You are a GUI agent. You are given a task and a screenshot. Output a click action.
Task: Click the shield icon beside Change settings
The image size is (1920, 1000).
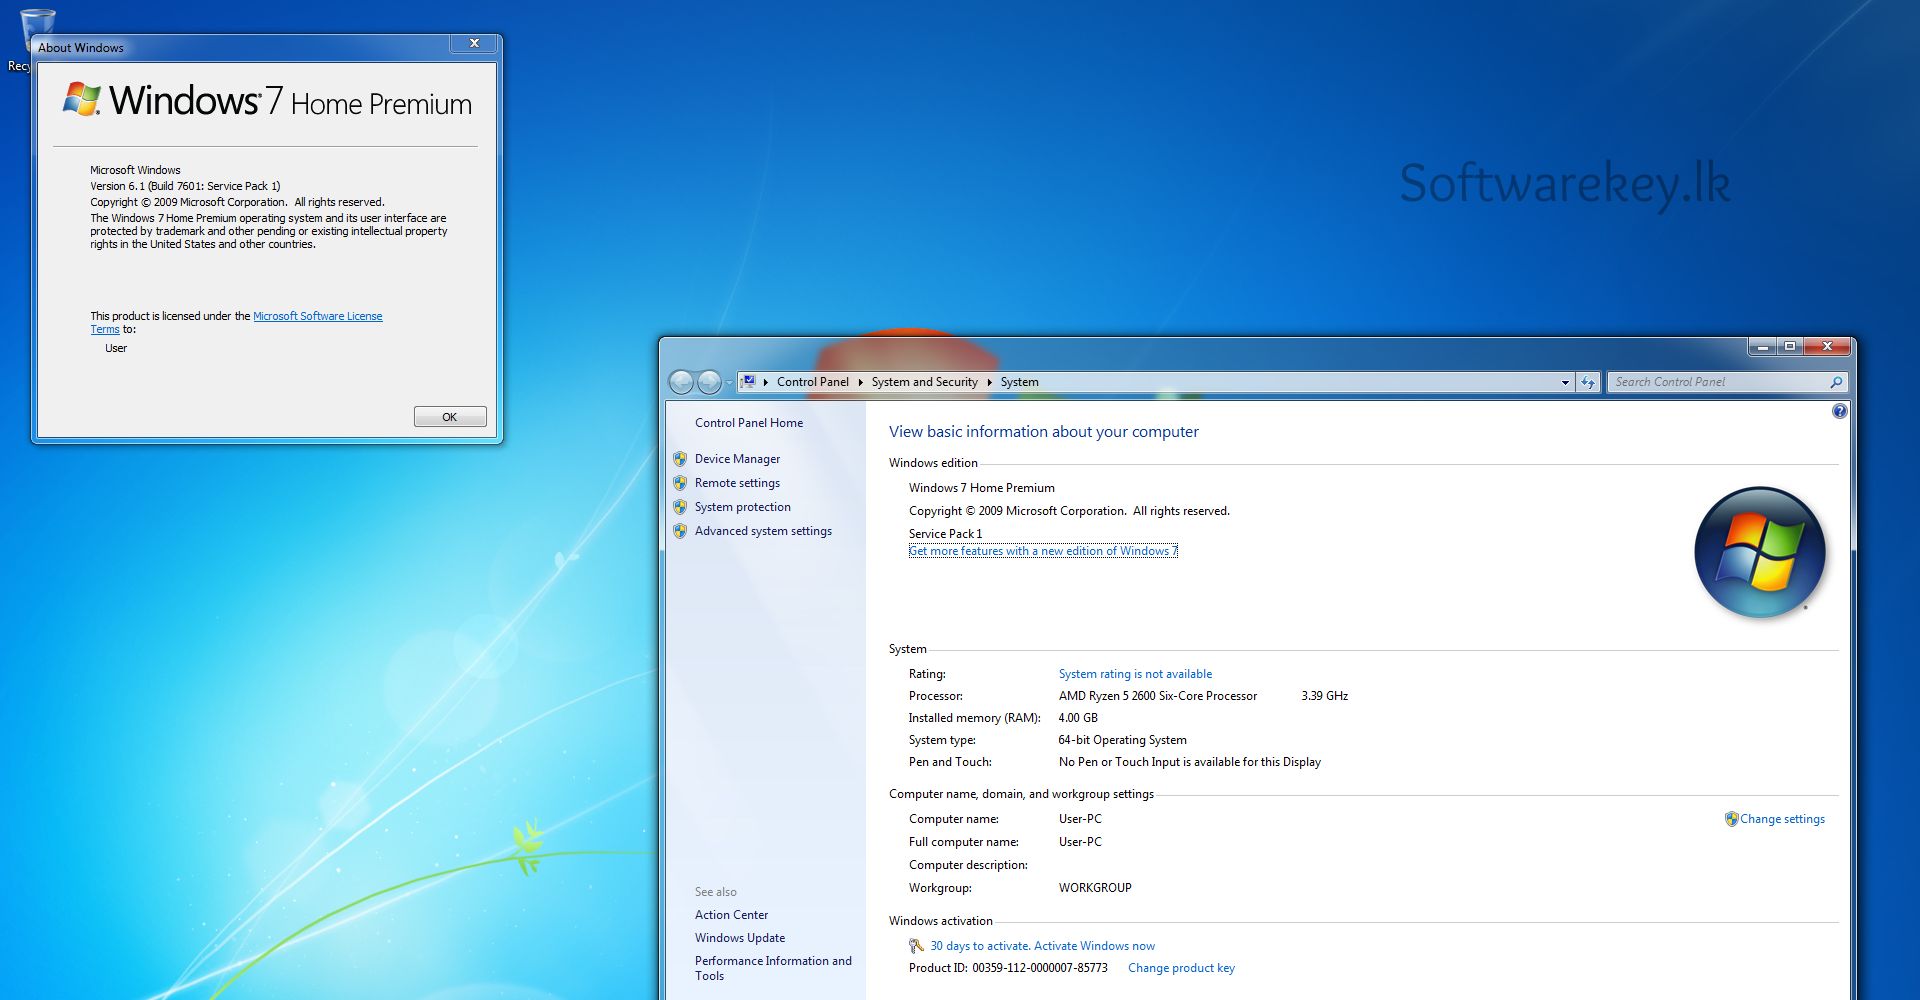tap(1731, 819)
